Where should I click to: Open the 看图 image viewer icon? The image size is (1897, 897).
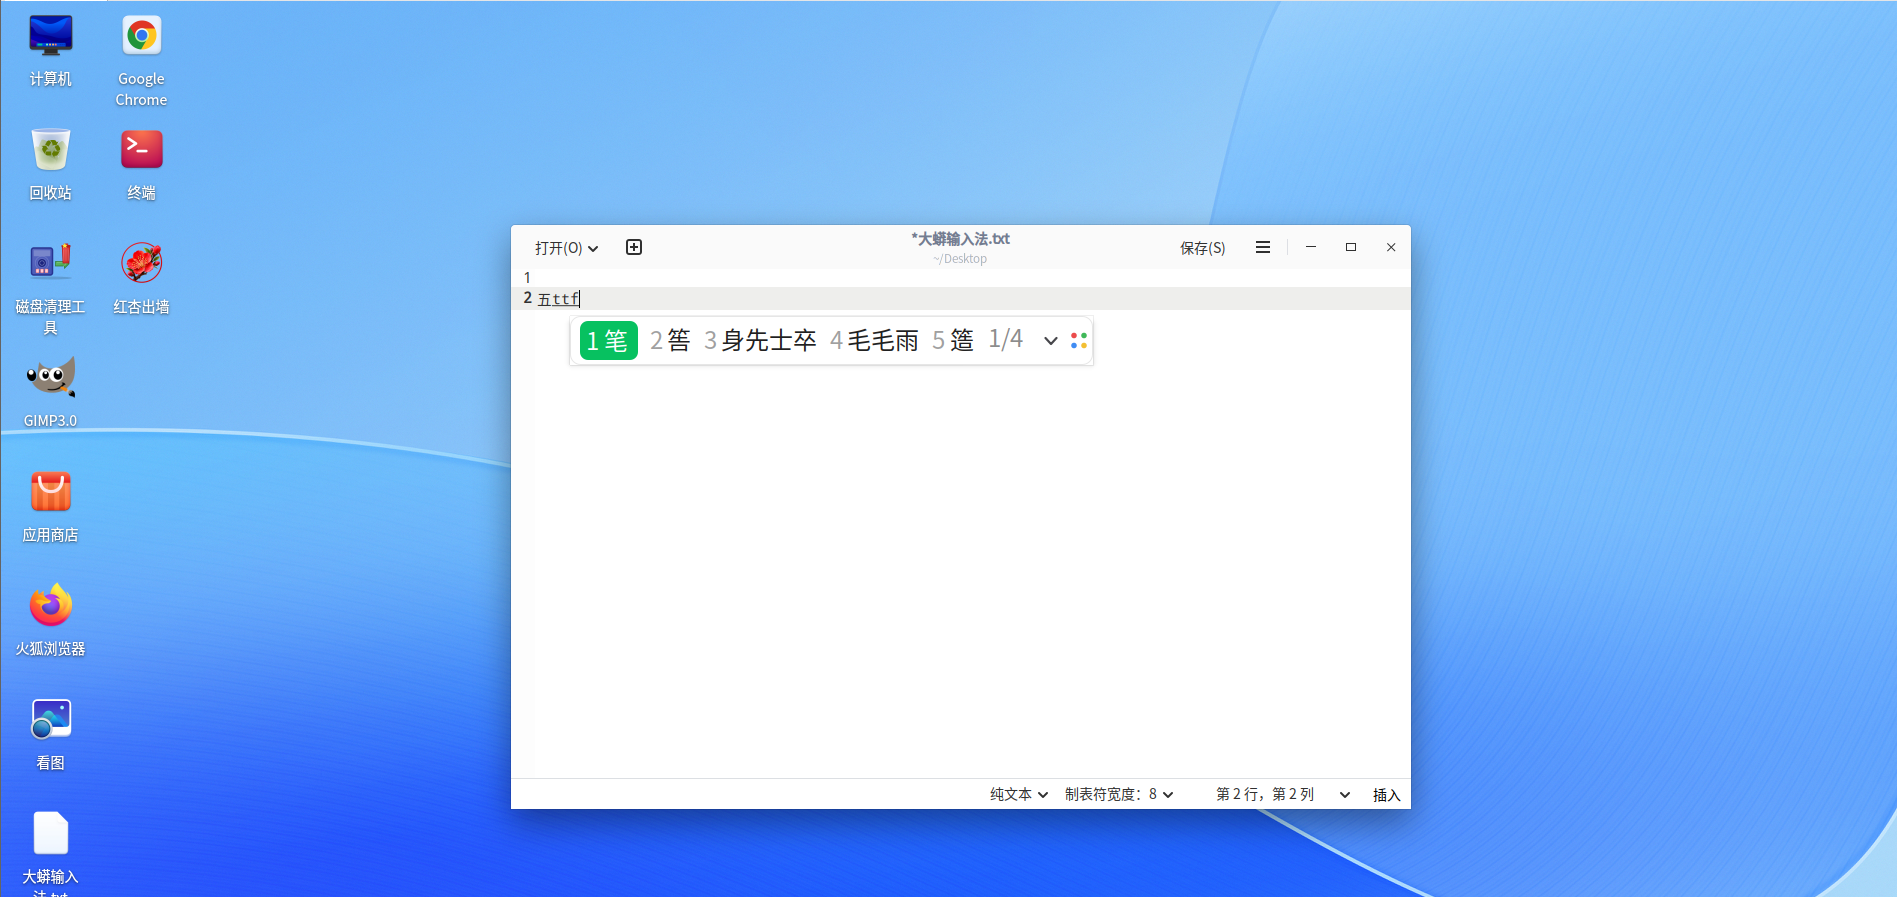tap(50, 735)
